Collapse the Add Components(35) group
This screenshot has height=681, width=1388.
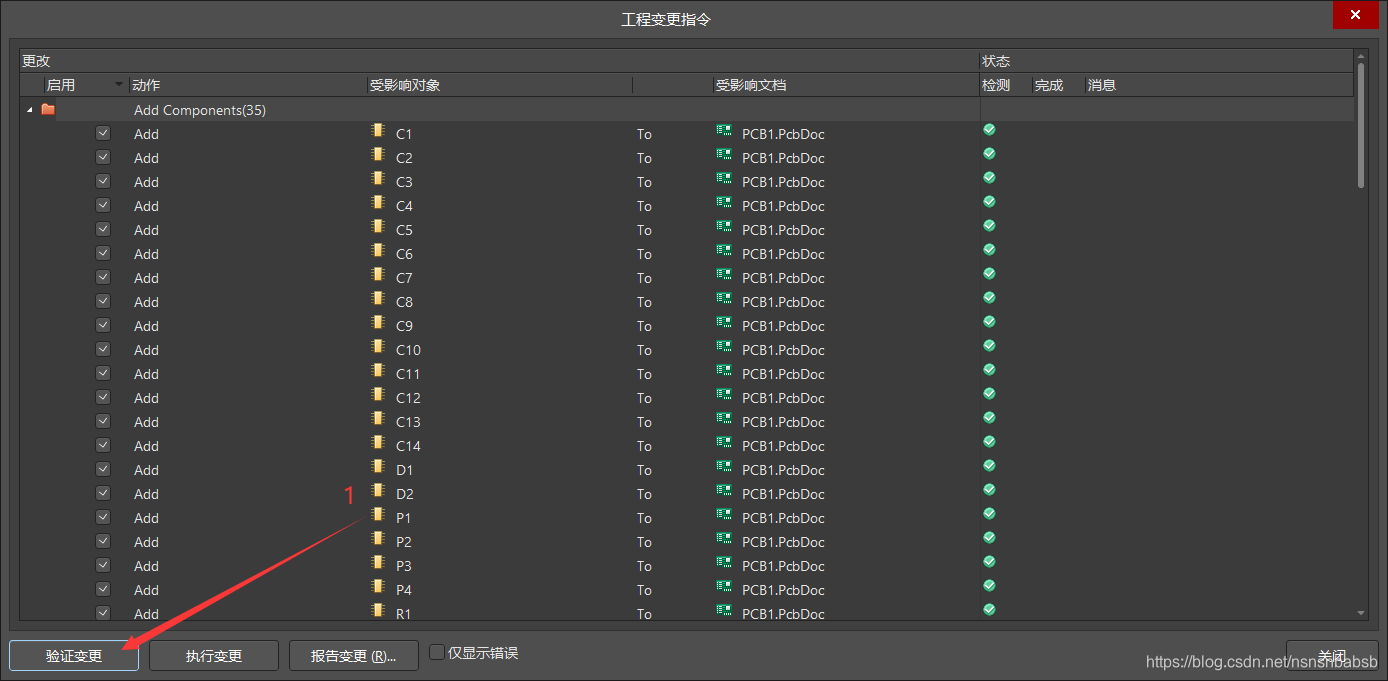(29, 110)
